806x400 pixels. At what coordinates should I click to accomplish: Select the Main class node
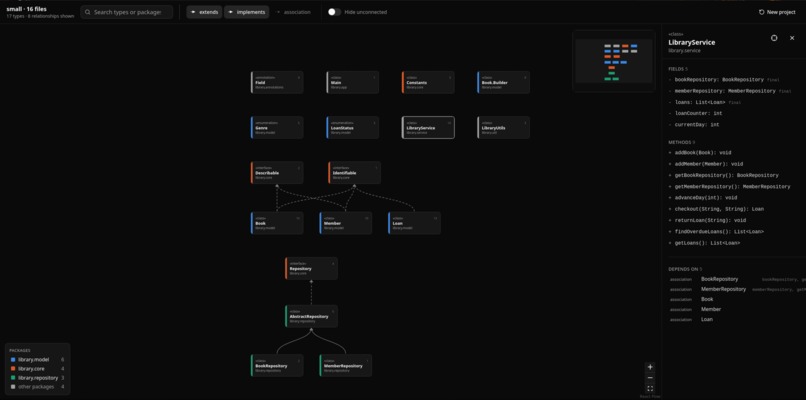coord(353,82)
